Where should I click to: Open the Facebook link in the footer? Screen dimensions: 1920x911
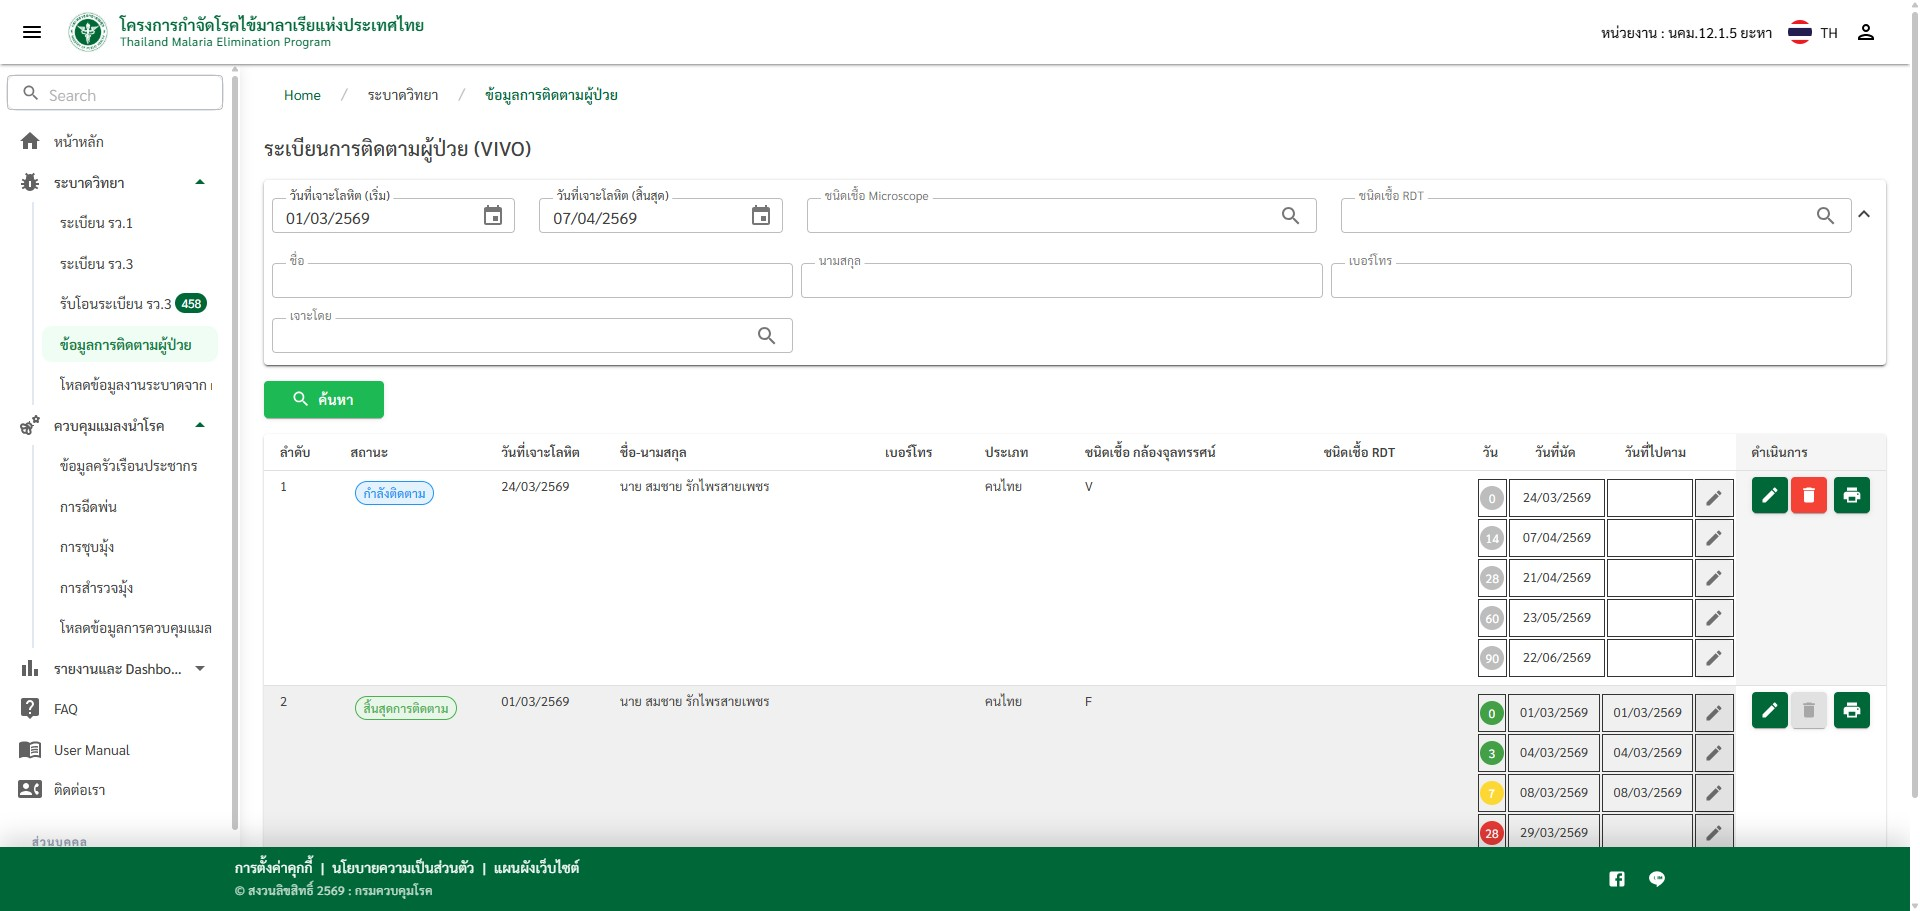[x=1616, y=879]
